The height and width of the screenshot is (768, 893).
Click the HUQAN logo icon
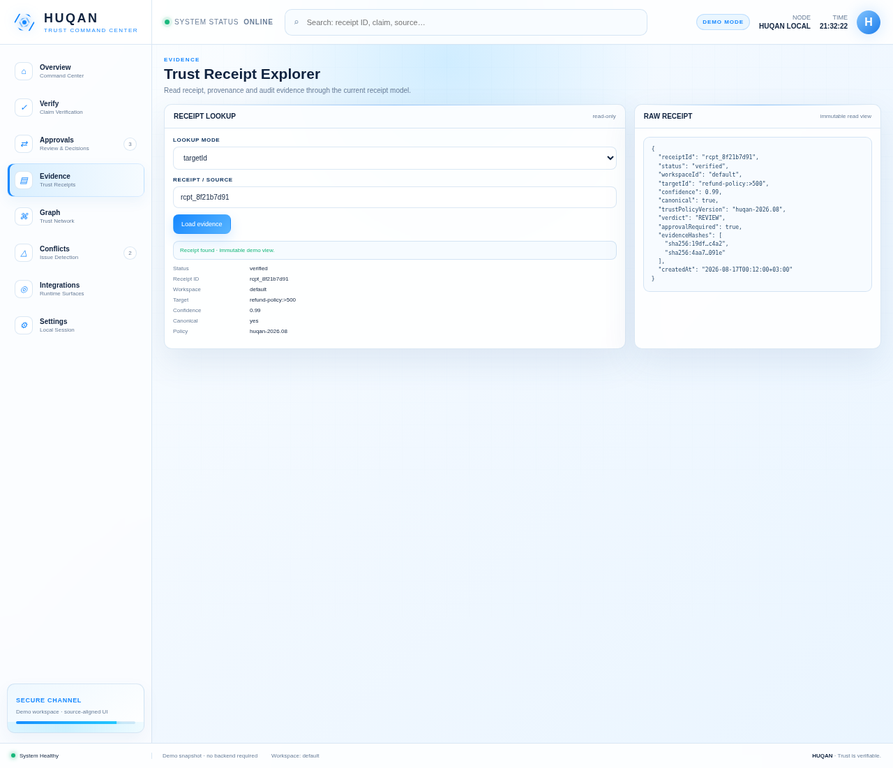point(24,22)
